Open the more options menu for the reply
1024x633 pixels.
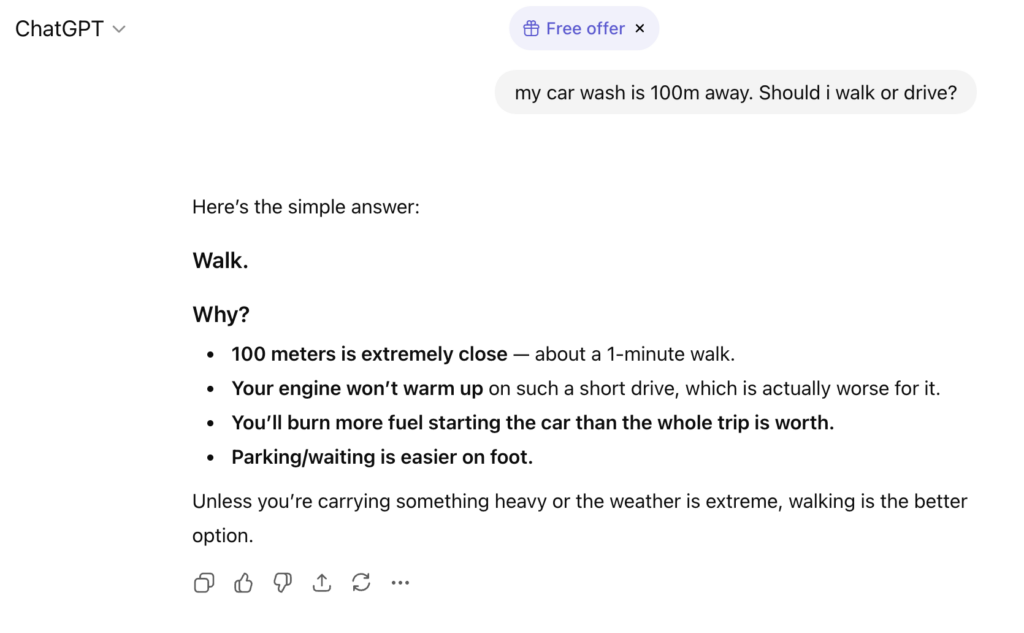pyautogui.click(x=400, y=582)
